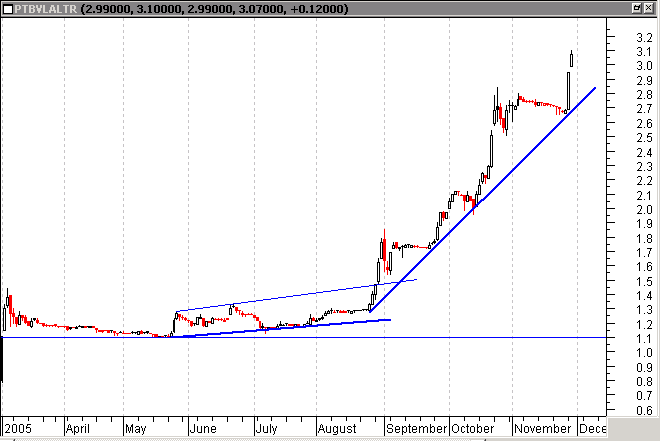
Task: Click the 1.0 price scale label
Action: (644, 353)
